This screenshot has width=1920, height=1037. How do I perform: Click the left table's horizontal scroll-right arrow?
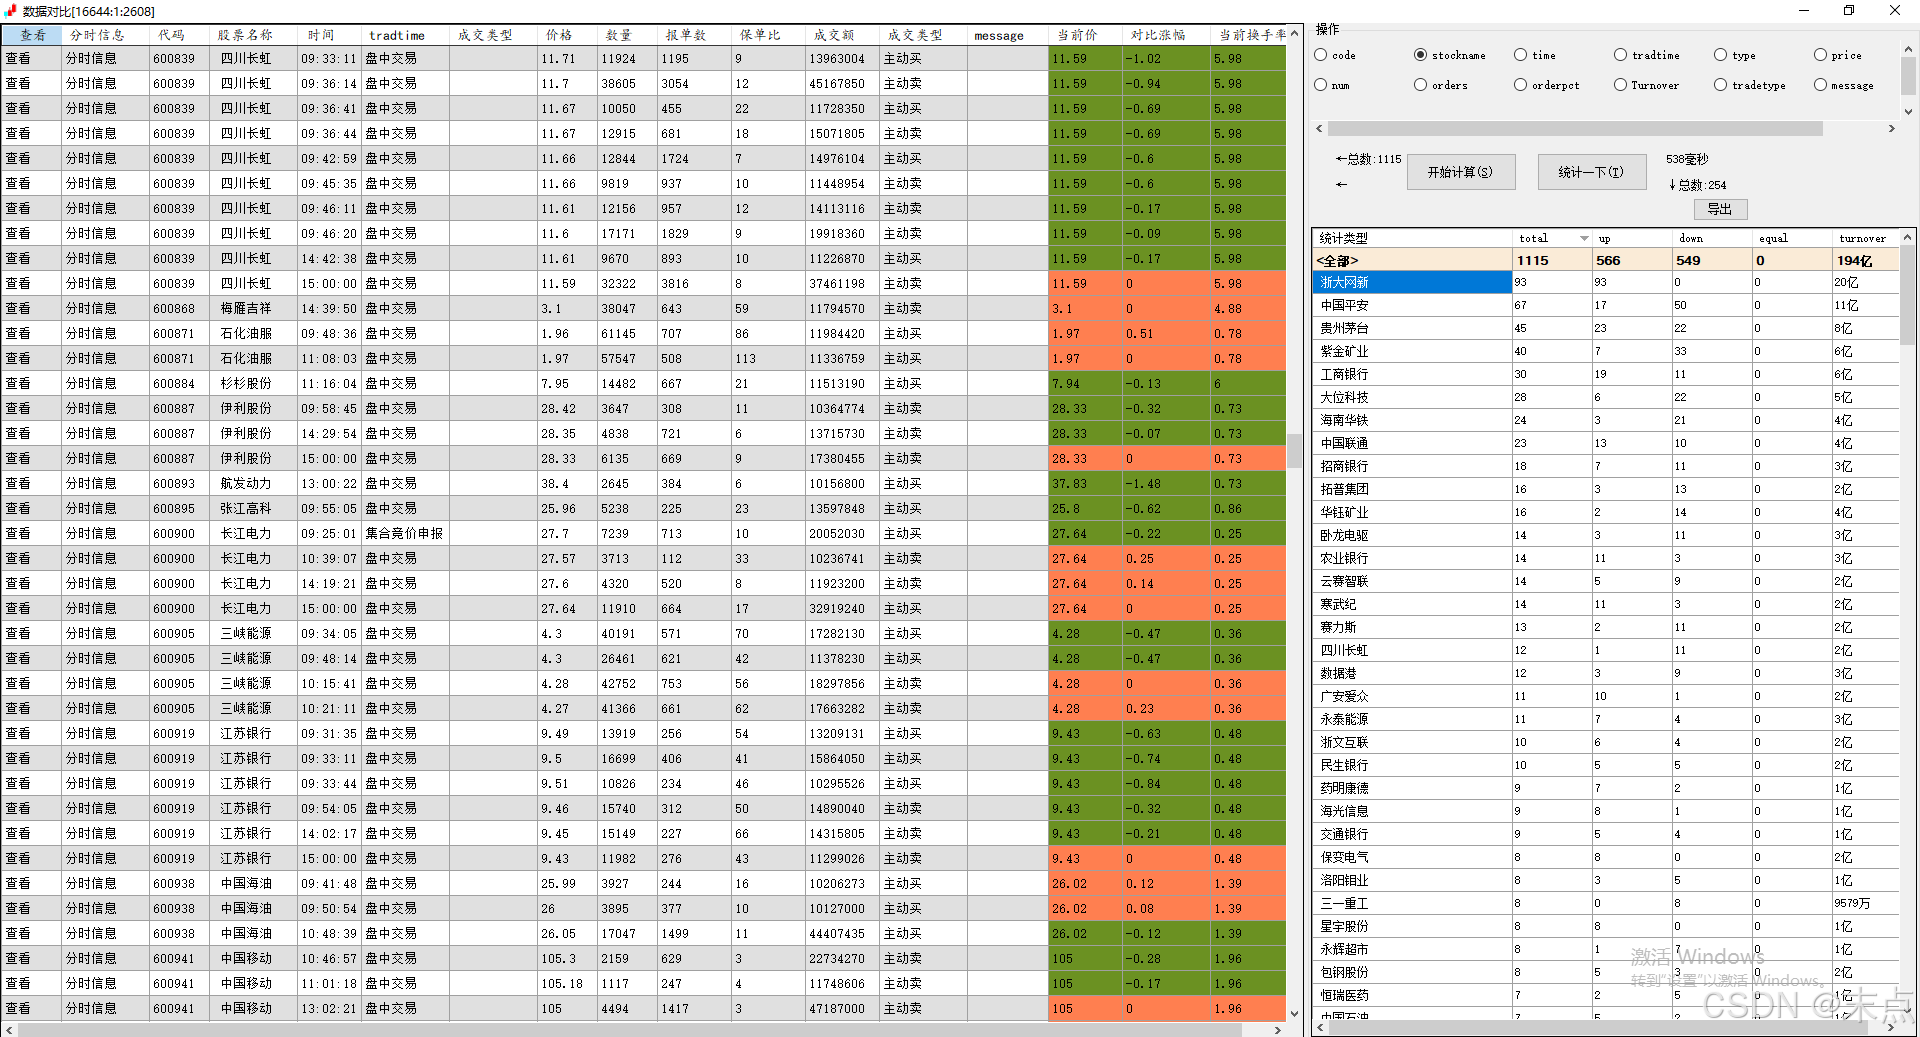pos(1278,1030)
